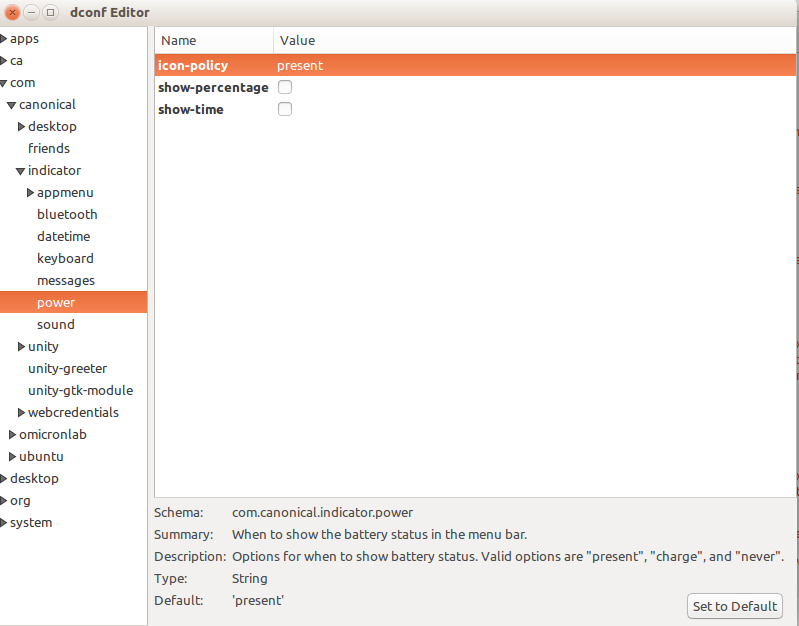
Task: Enable the show-percentage checkbox
Action: pyautogui.click(x=285, y=88)
